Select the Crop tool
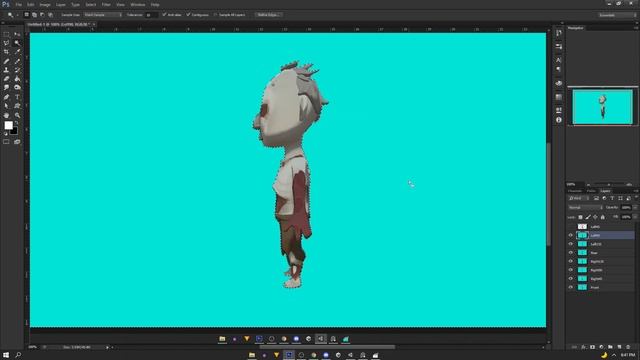Viewport: 640px width, 360px height. 6,52
